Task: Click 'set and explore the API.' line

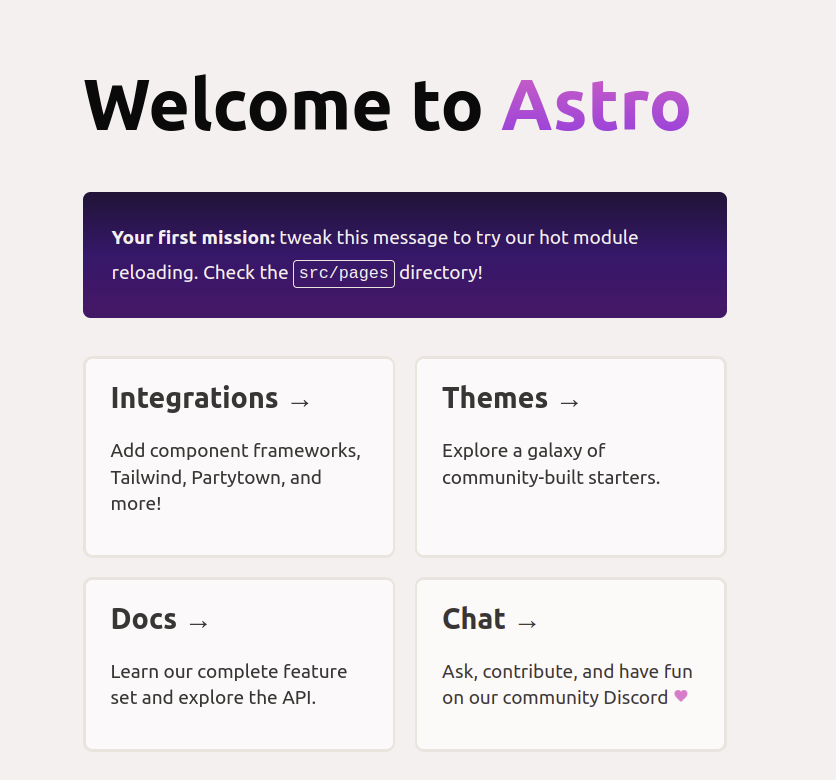Action: [x=213, y=697]
